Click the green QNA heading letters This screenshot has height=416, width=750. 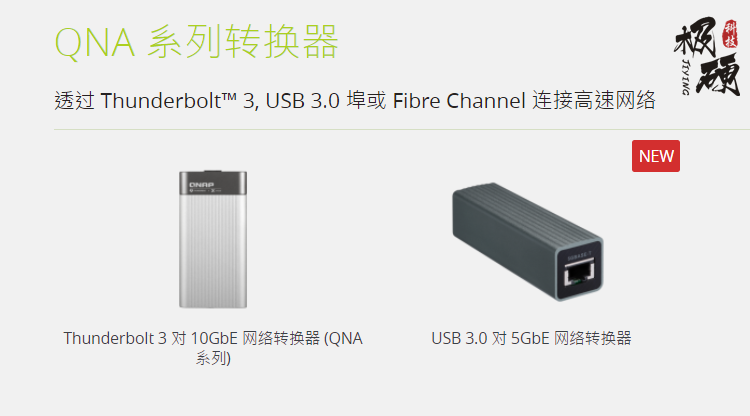point(95,43)
